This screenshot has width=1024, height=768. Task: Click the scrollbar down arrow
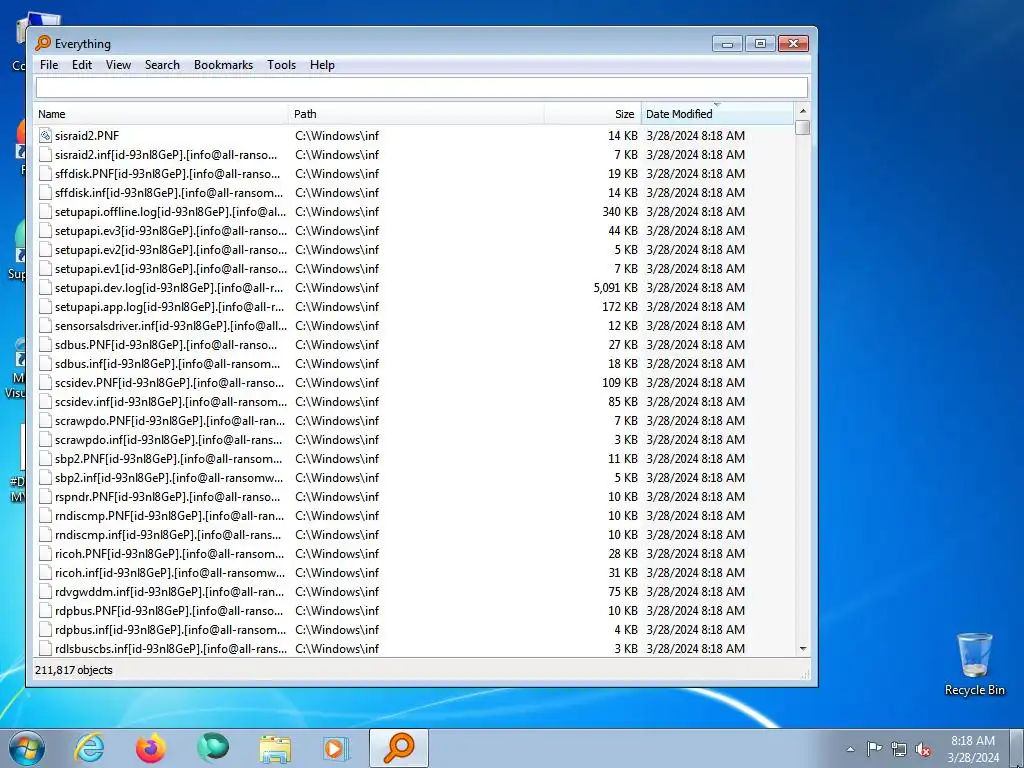coord(803,649)
